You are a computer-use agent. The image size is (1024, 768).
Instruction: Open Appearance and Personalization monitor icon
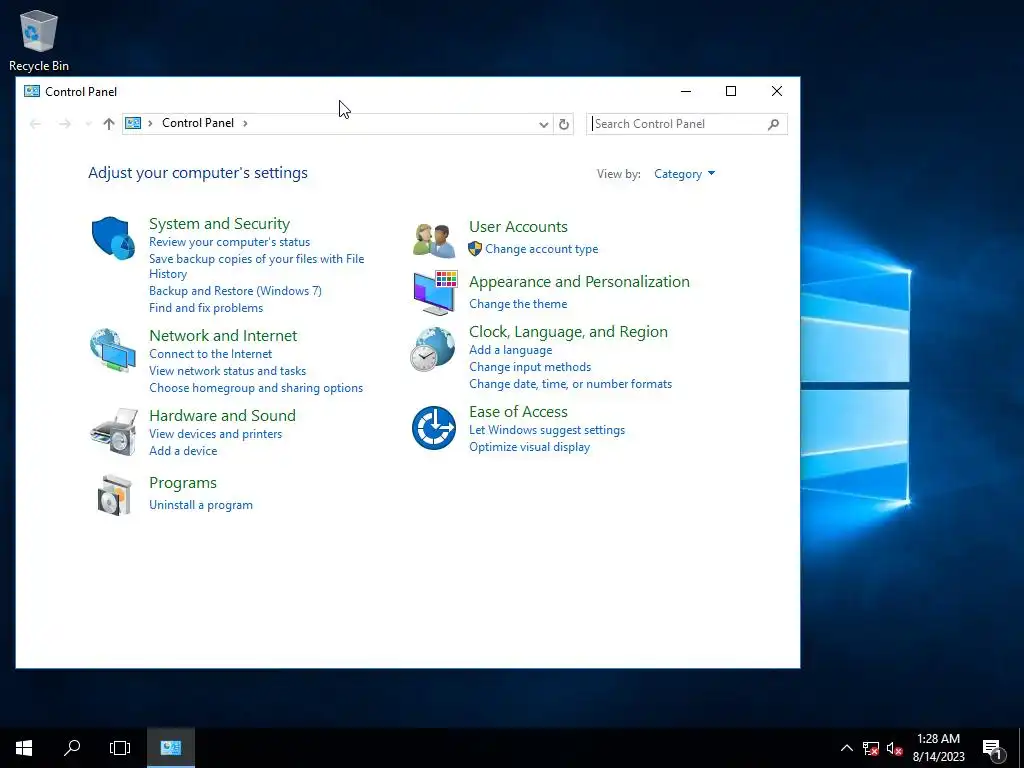click(435, 293)
